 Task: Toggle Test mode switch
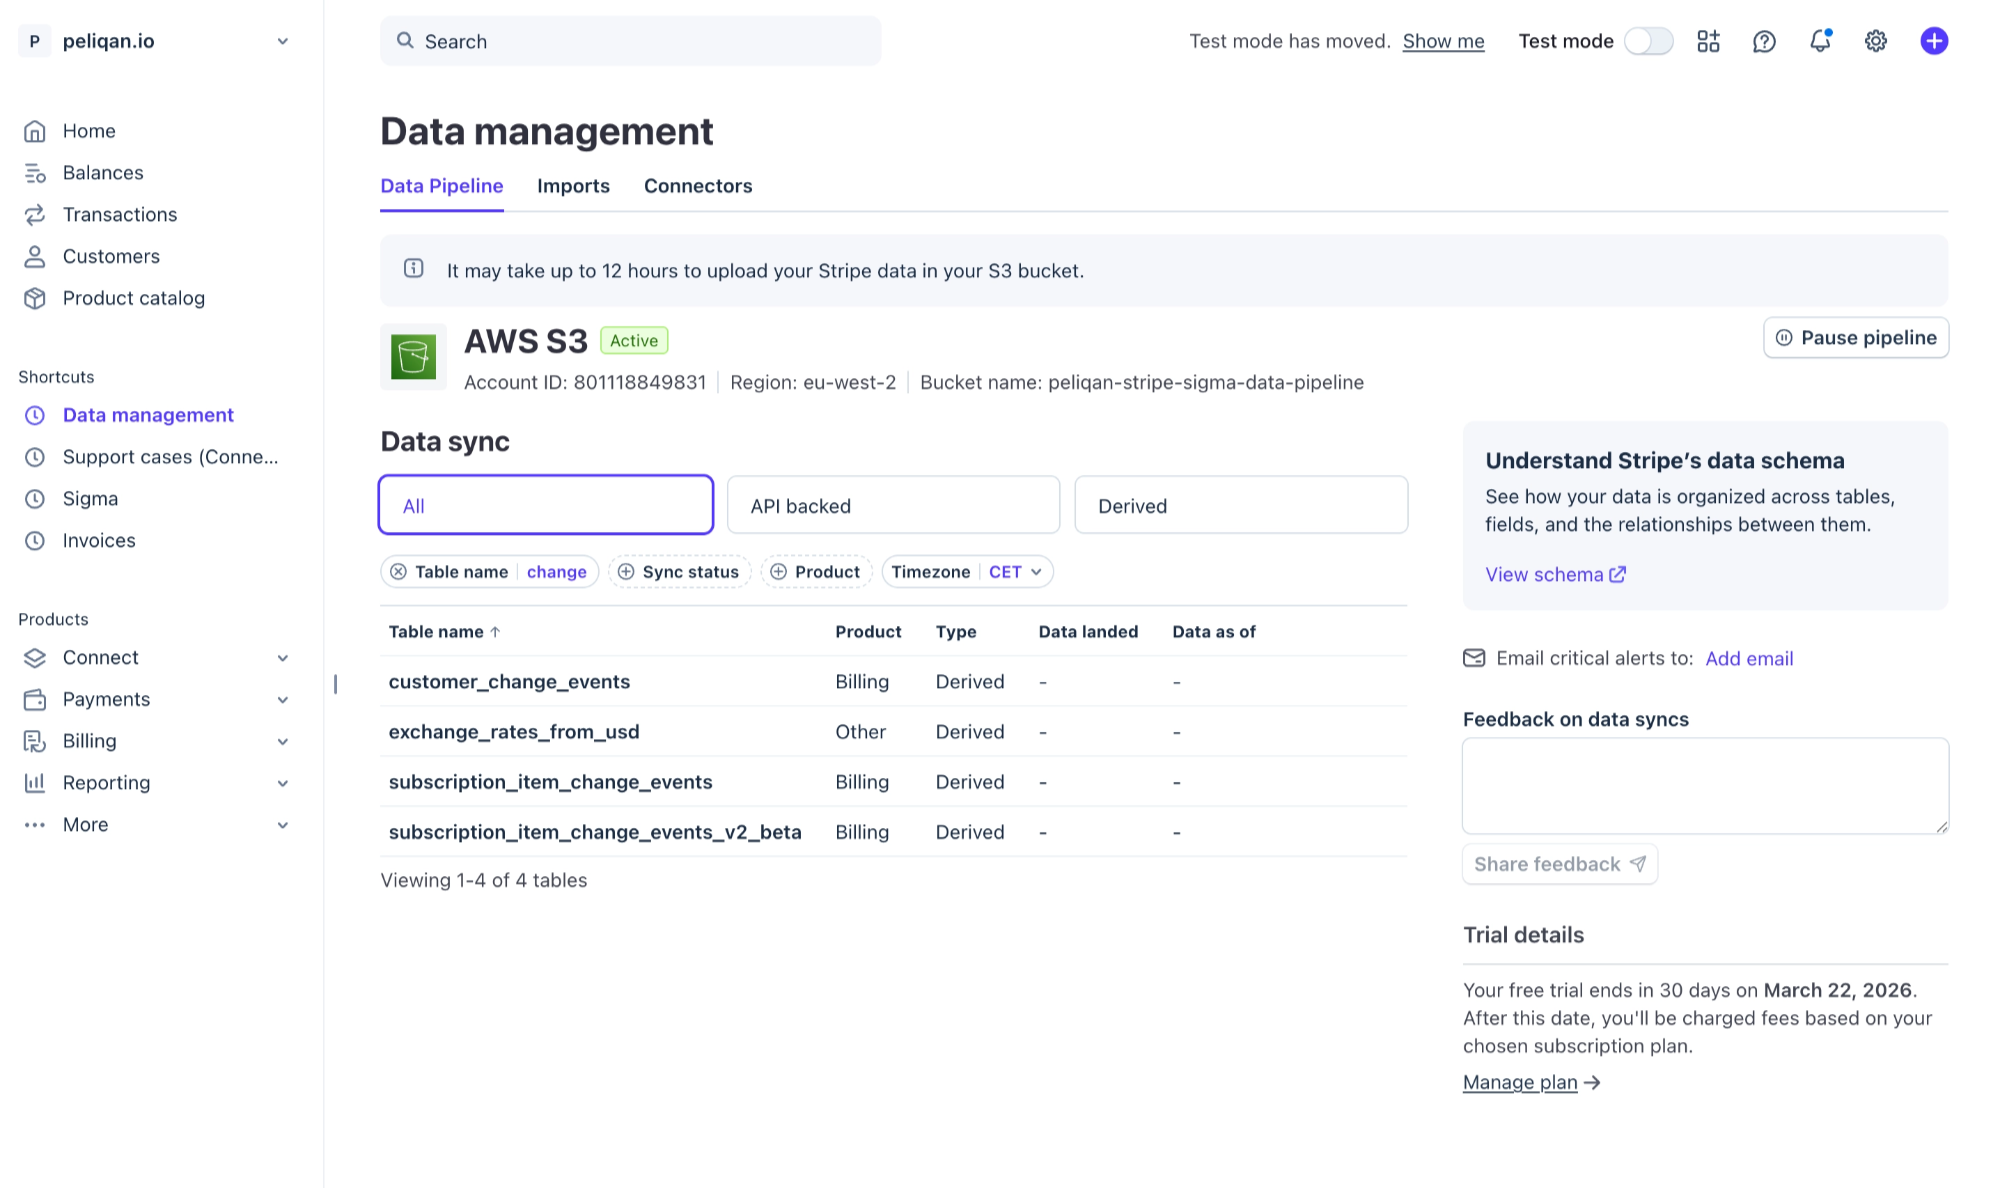(1648, 41)
